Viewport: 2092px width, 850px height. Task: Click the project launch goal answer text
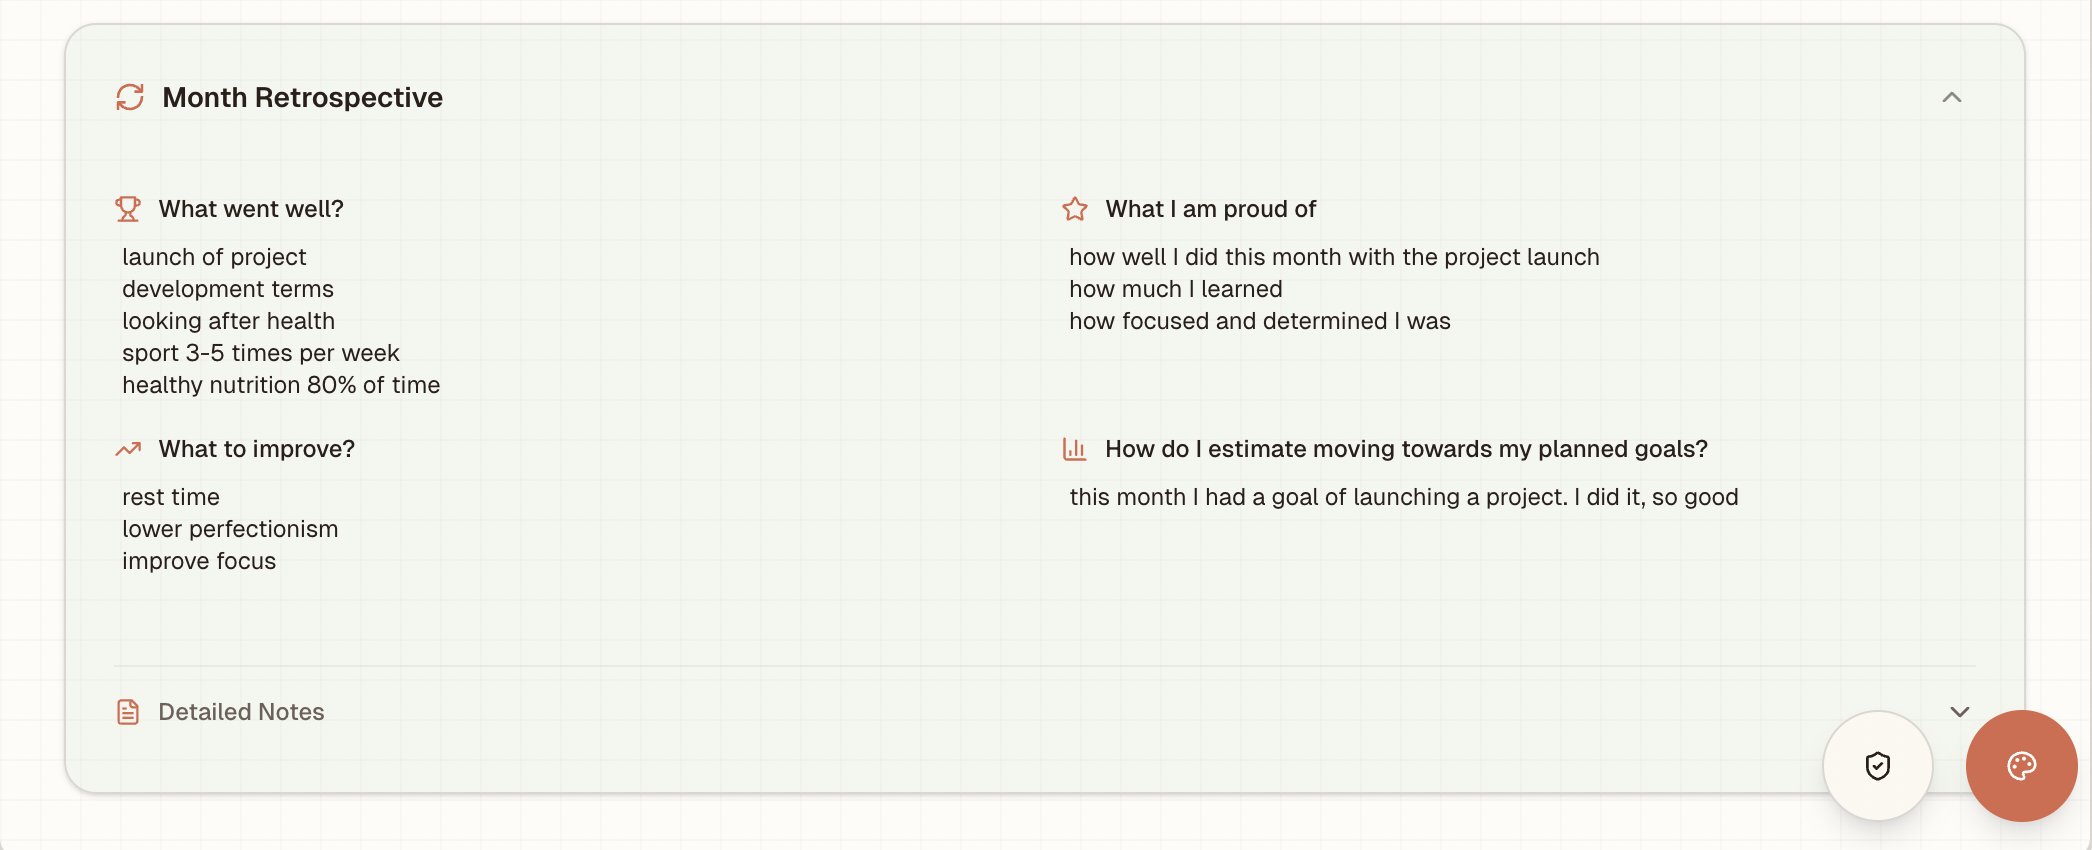1403,497
